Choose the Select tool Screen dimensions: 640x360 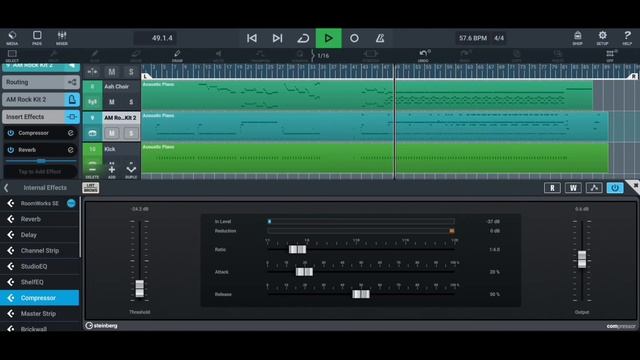12,56
